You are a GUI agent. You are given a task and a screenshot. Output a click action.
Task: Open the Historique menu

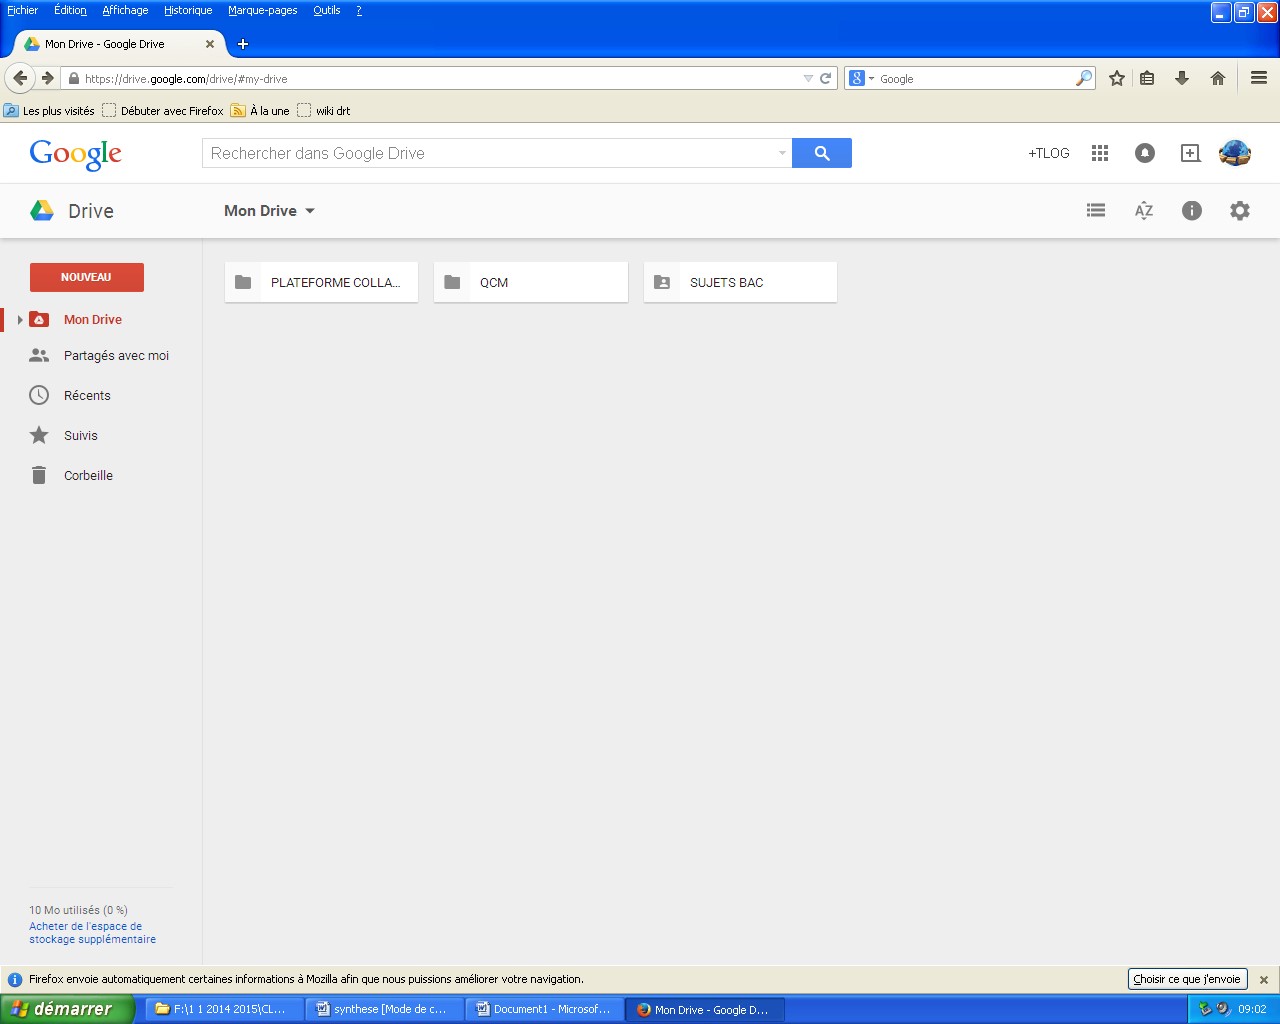(188, 10)
